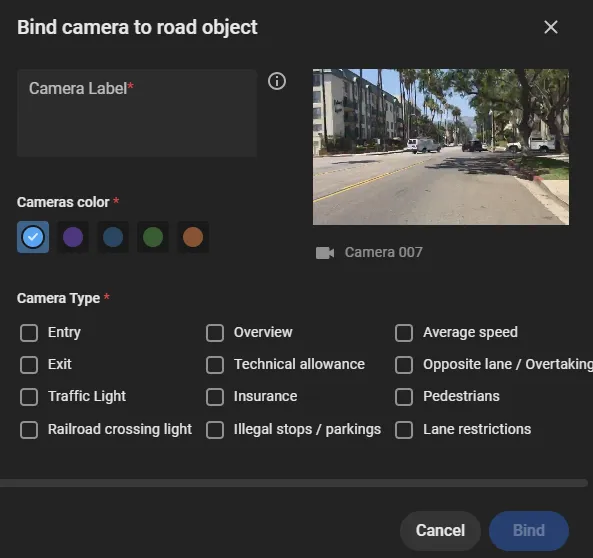Tick the Exit checkbox
Image resolution: width=593 pixels, height=558 pixels.
[x=29, y=365]
